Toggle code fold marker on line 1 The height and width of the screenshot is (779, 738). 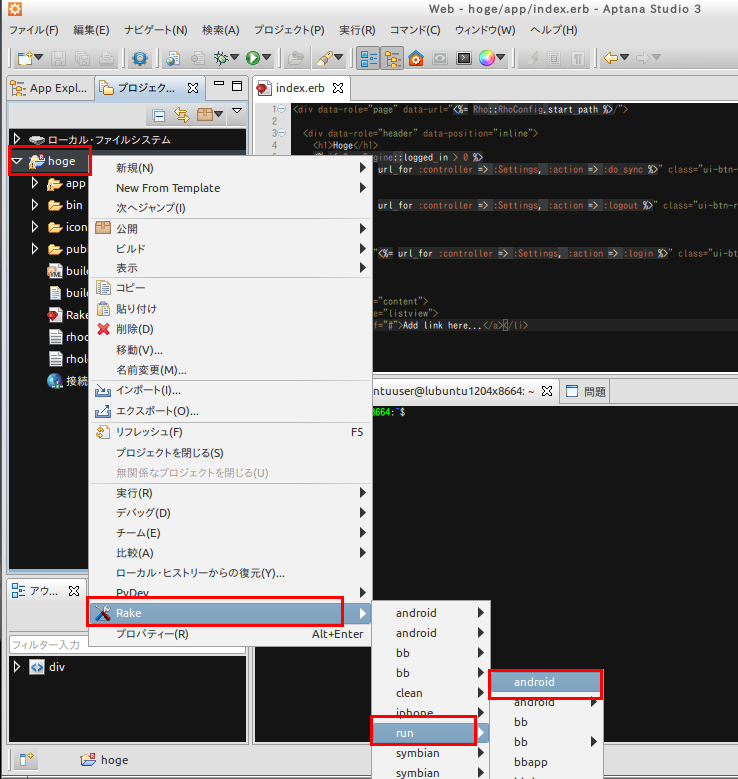click(282, 109)
